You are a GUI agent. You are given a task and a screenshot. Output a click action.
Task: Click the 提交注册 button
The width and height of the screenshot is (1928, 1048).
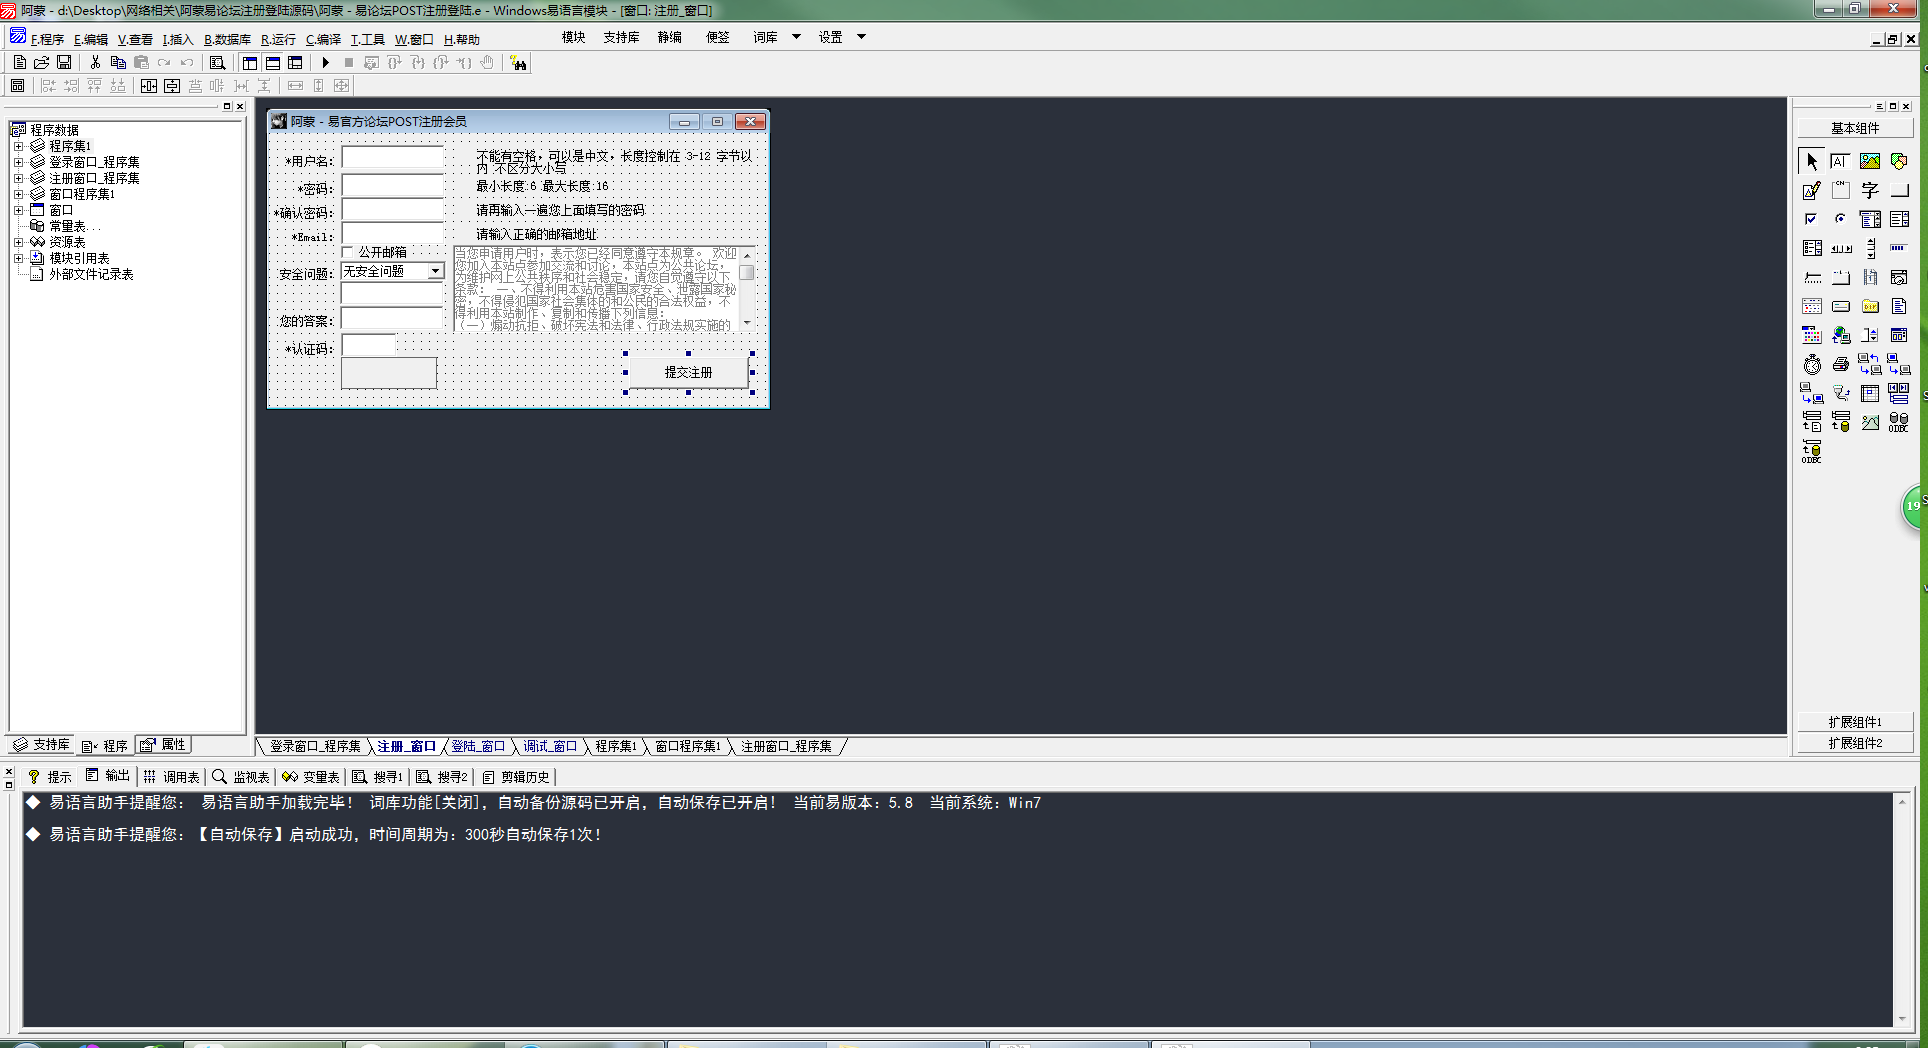(x=688, y=372)
